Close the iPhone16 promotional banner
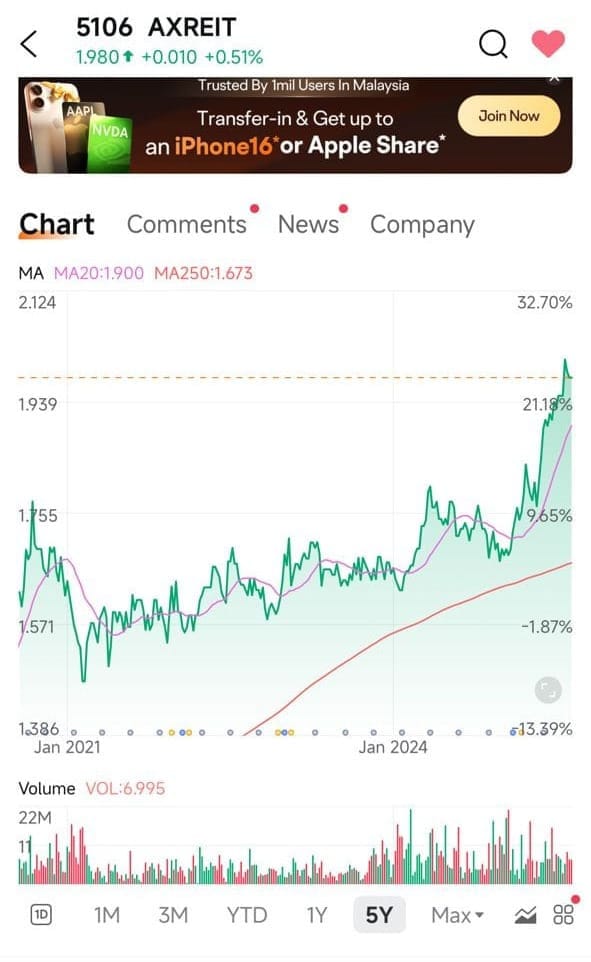The height and width of the screenshot is (962, 591). tap(554, 79)
